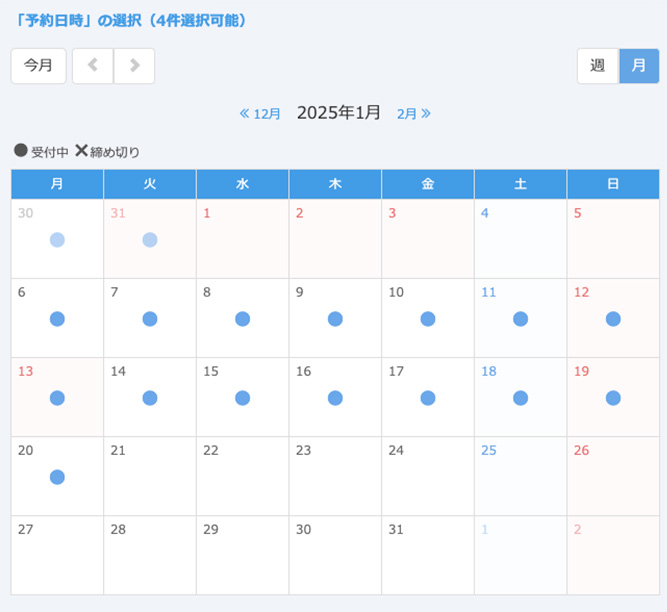Click the availability marker on January 13
The height and width of the screenshot is (612, 667).
57,398
